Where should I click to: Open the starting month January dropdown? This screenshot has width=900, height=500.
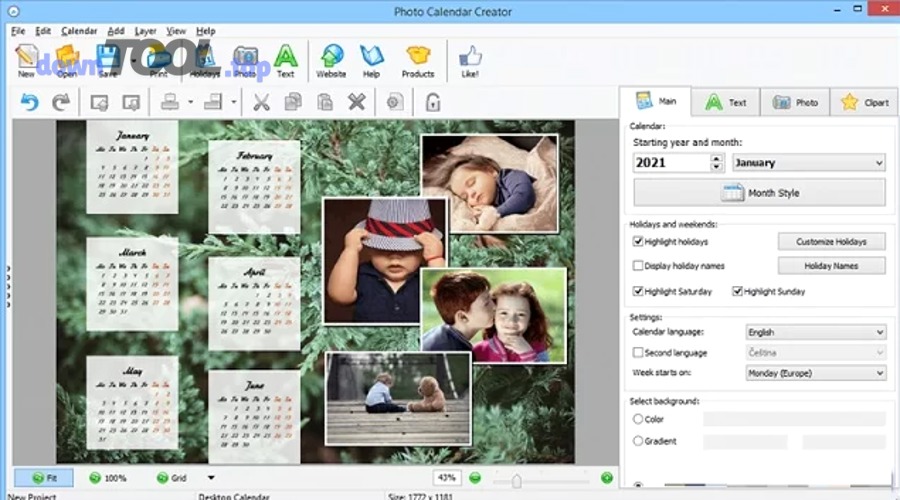(x=809, y=163)
